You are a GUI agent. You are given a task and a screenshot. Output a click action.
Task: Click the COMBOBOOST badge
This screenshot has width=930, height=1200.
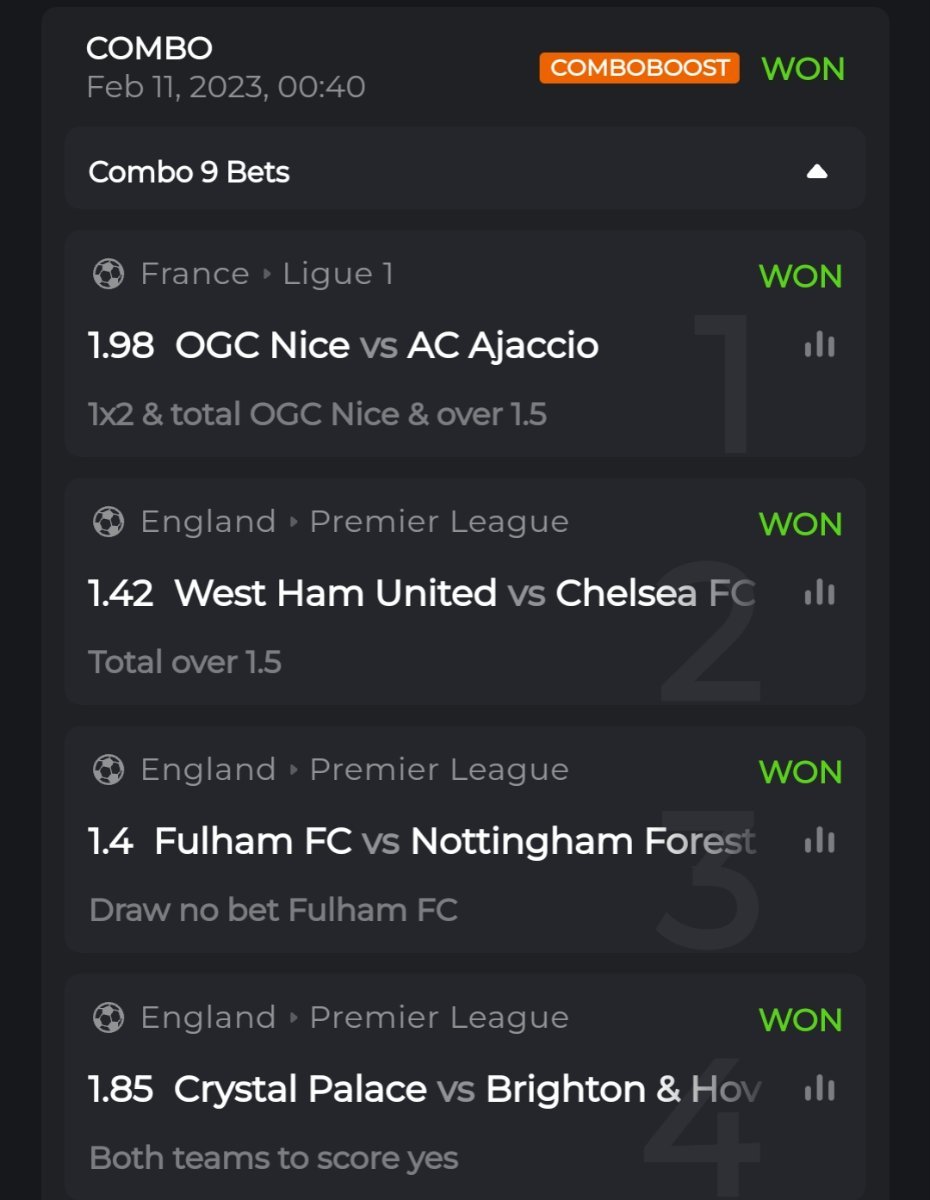[639, 68]
